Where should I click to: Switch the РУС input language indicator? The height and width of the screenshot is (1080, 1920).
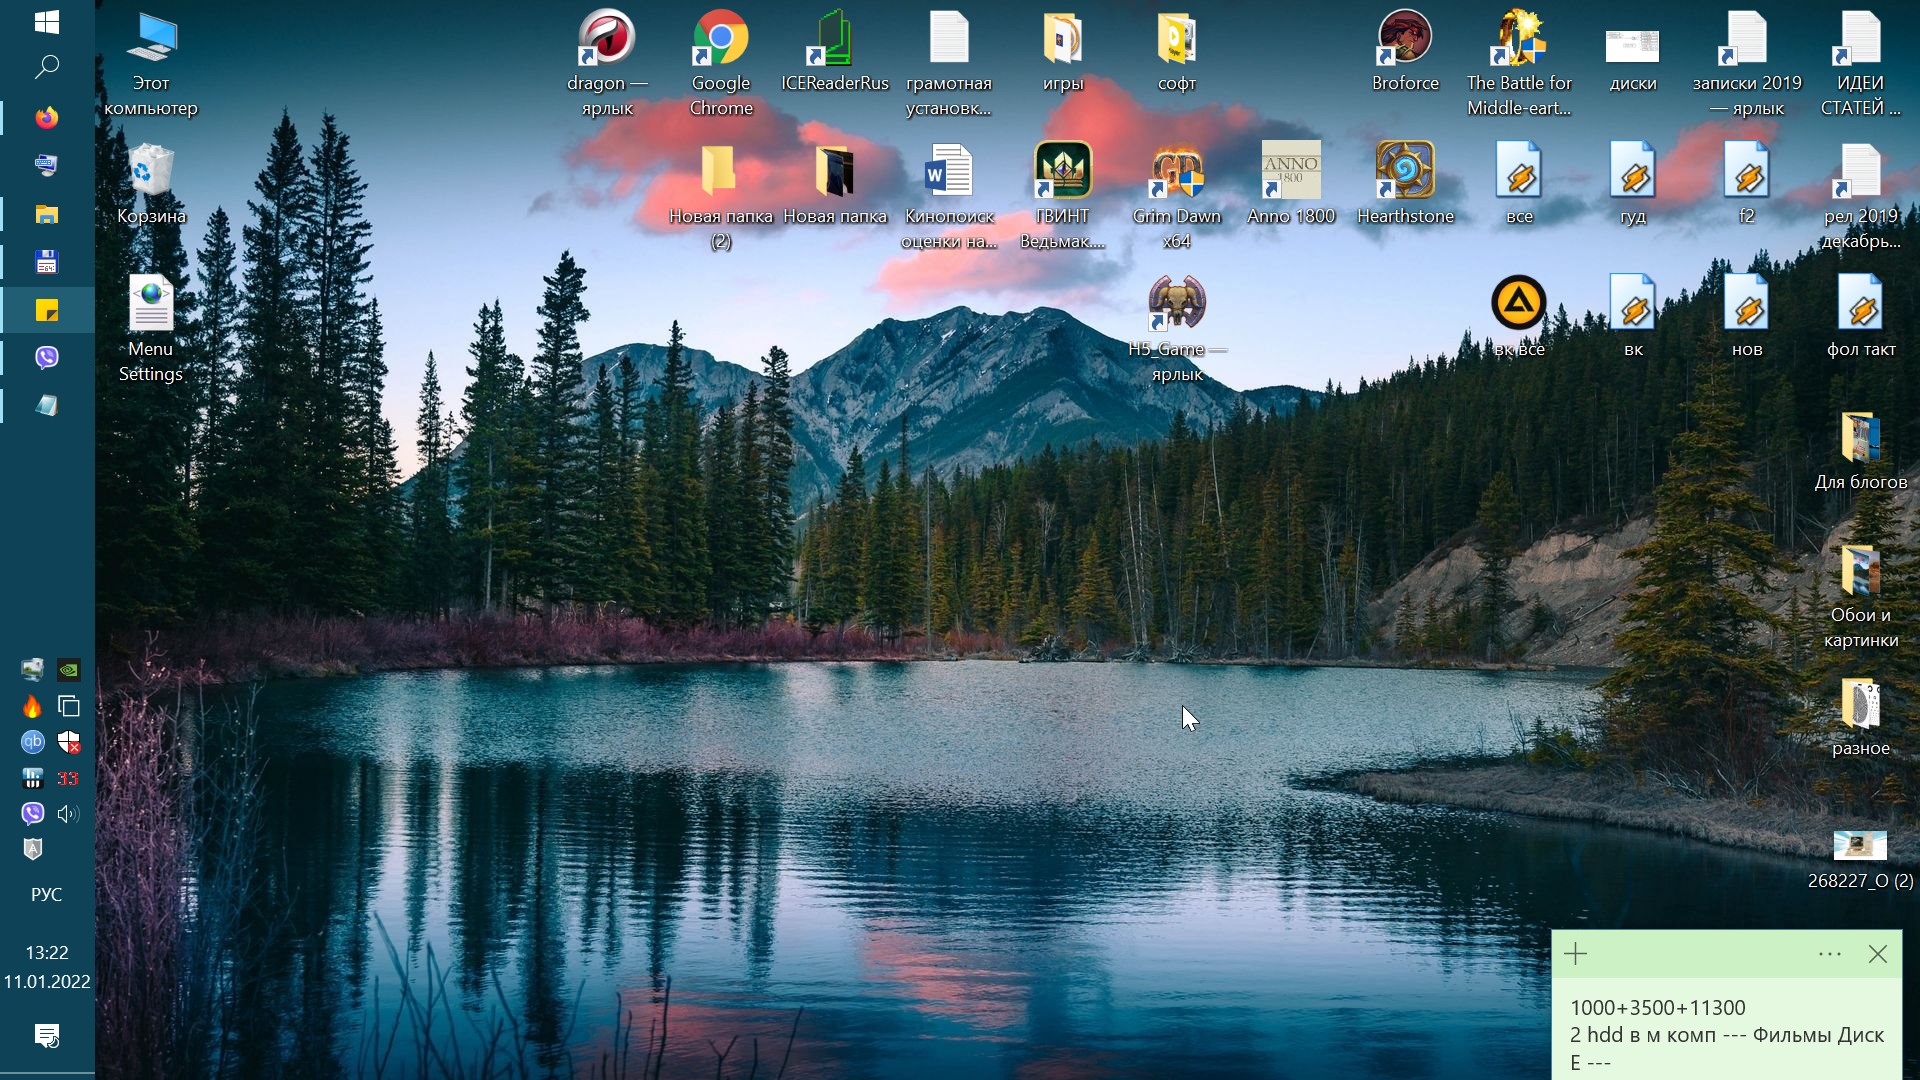tap(47, 895)
